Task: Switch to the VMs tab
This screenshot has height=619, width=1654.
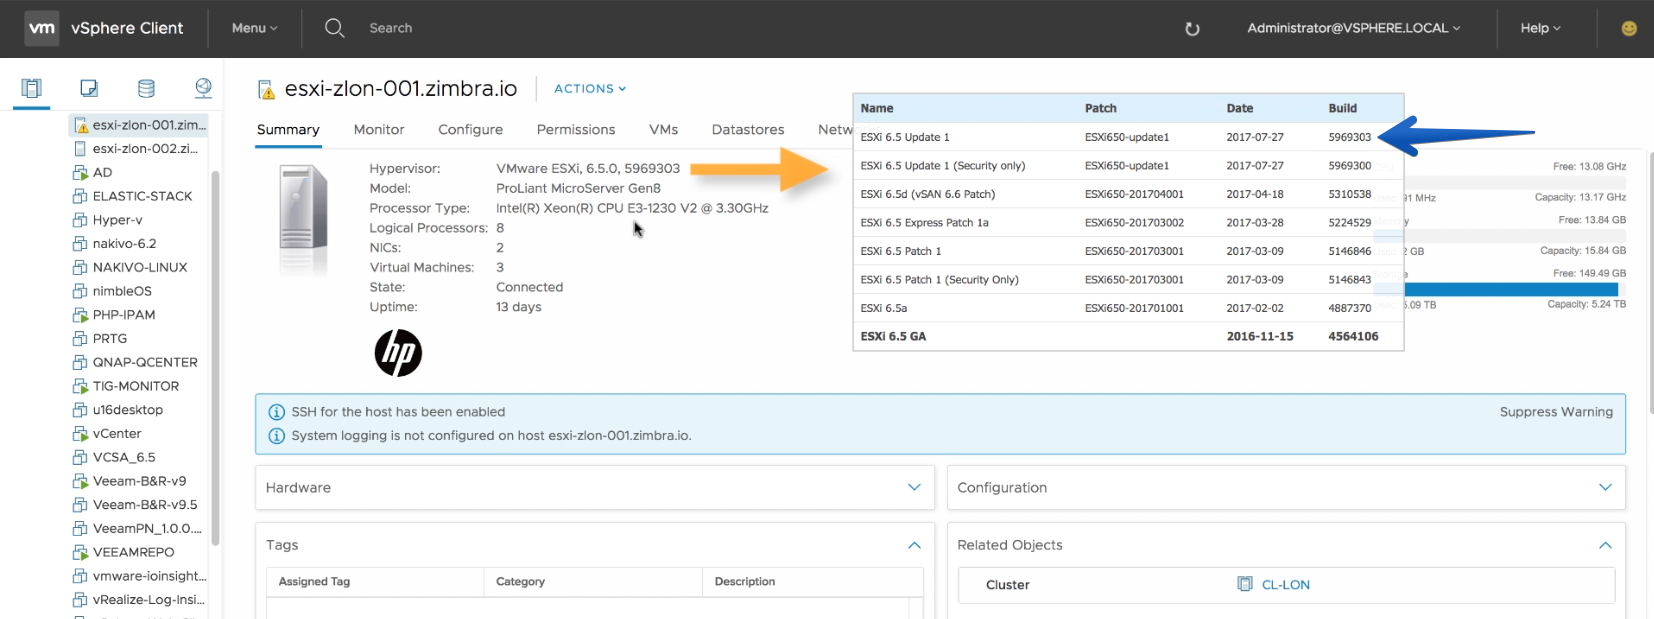Action: pyautogui.click(x=663, y=130)
